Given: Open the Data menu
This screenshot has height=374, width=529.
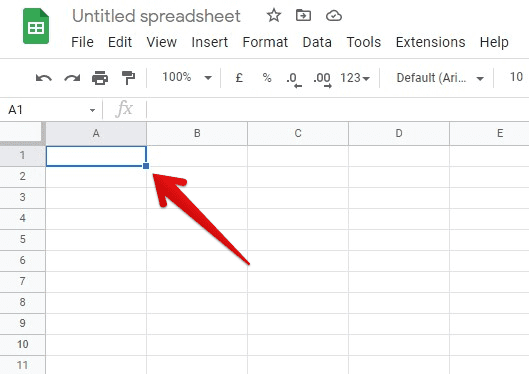Looking at the screenshot, I should pyautogui.click(x=317, y=42).
